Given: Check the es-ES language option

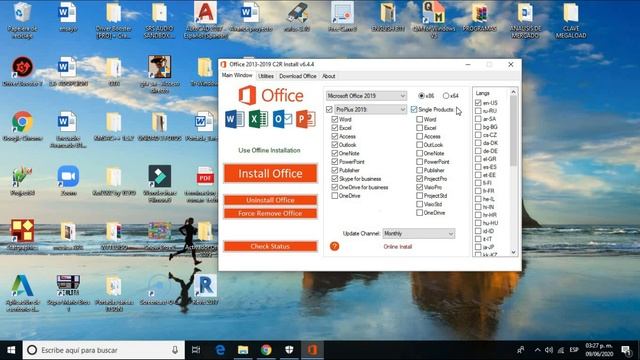Looking at the screenshot, I should coord(478,167).
